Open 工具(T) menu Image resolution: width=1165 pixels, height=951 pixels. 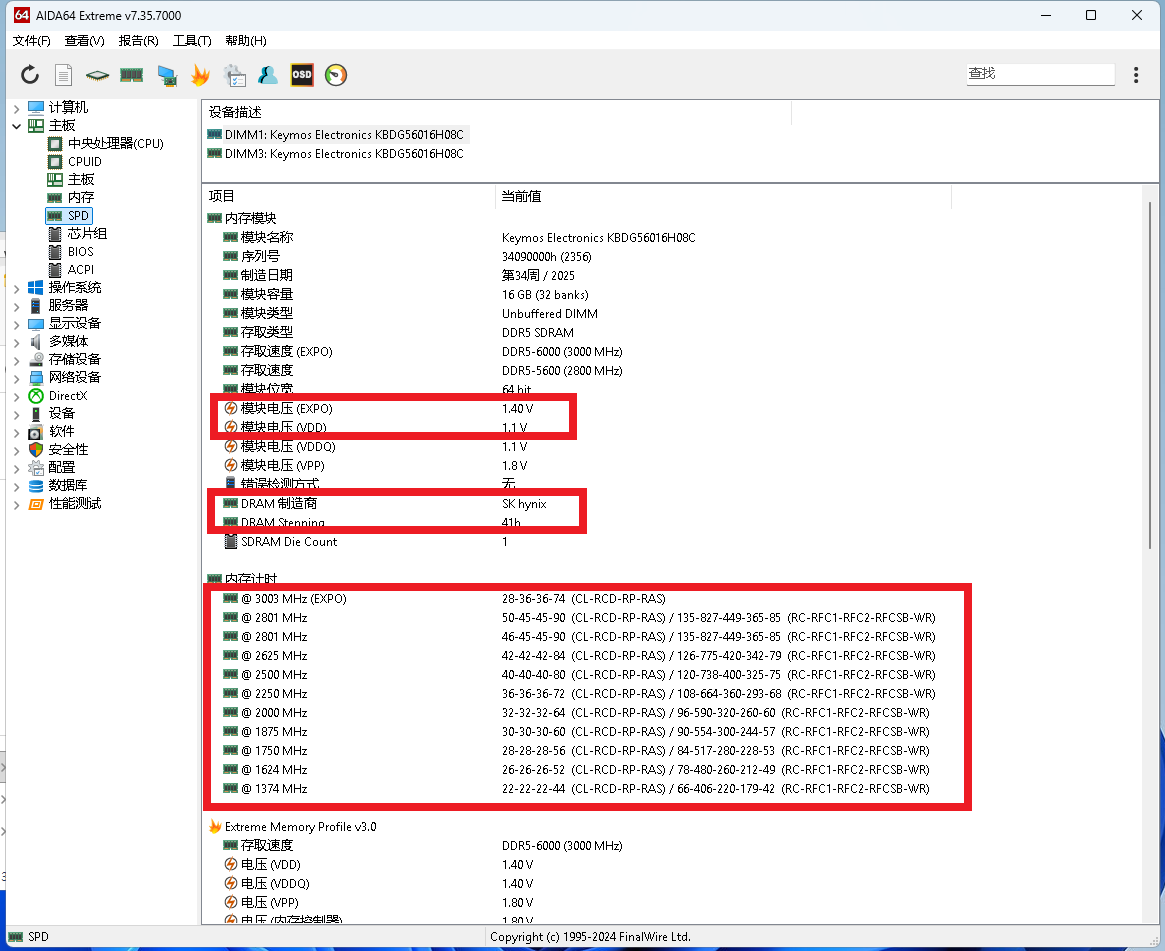192,41
